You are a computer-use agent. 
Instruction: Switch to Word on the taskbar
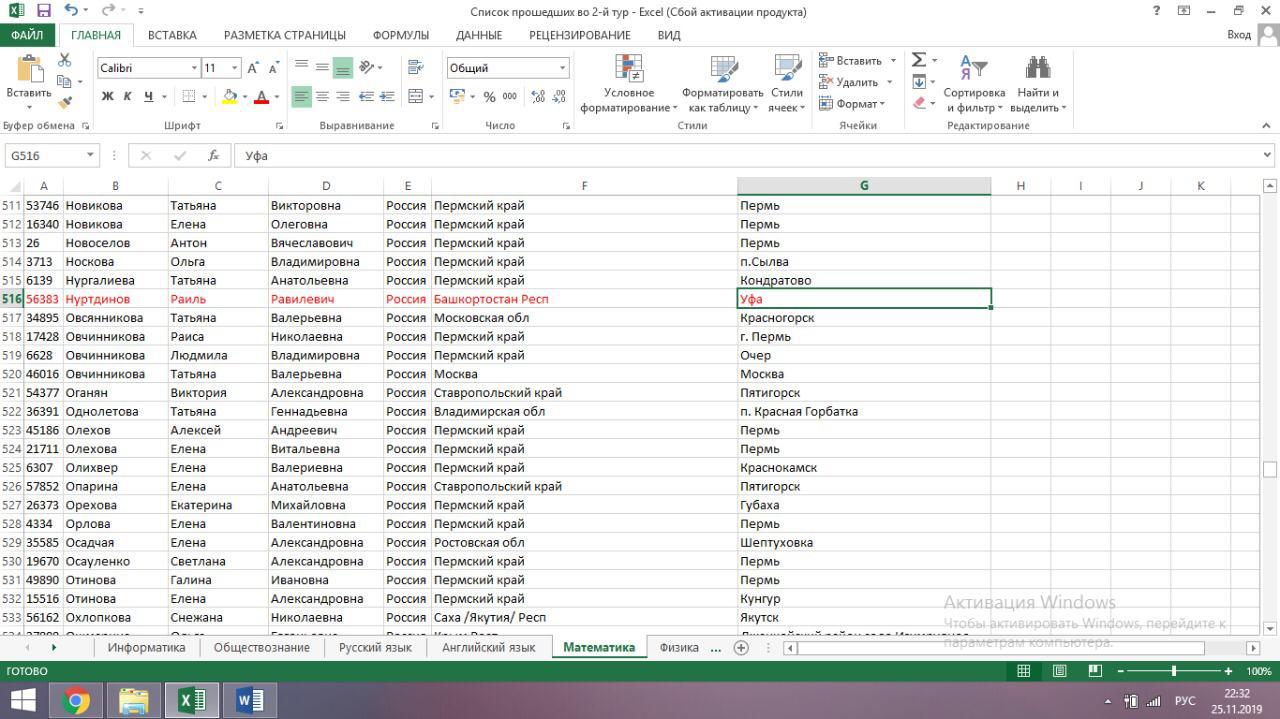pos(249,700)
